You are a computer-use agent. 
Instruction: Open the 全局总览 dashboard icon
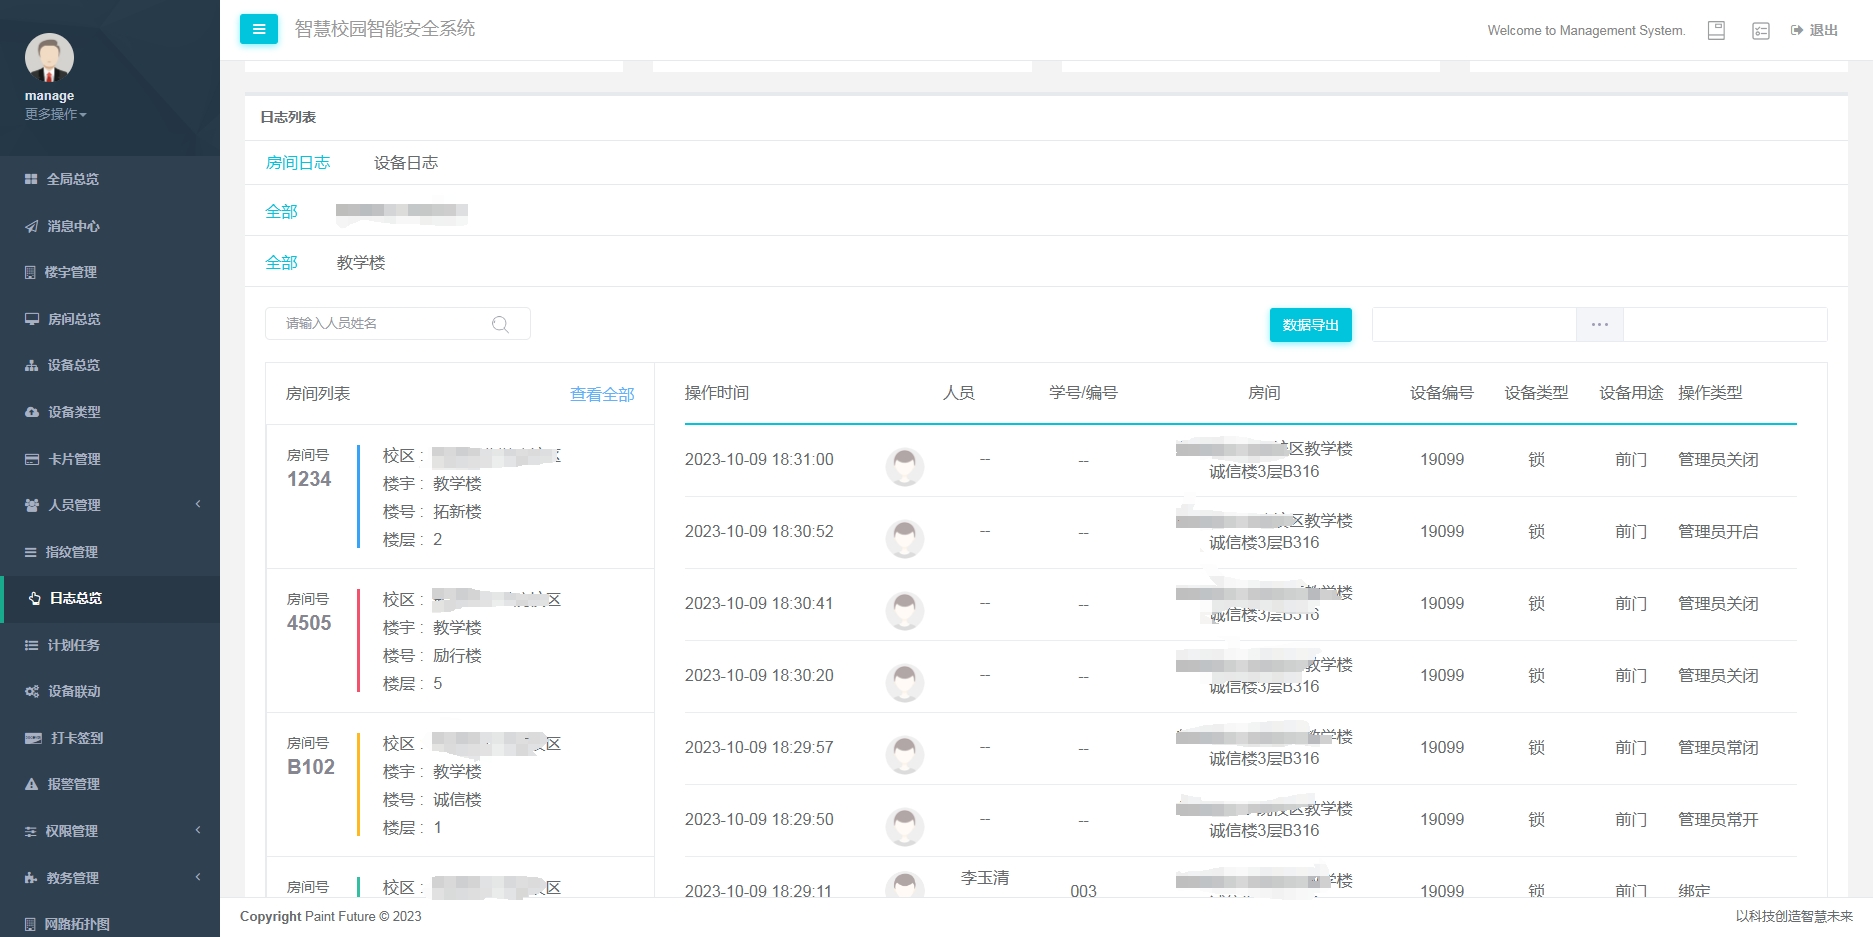tap(31, 179)
